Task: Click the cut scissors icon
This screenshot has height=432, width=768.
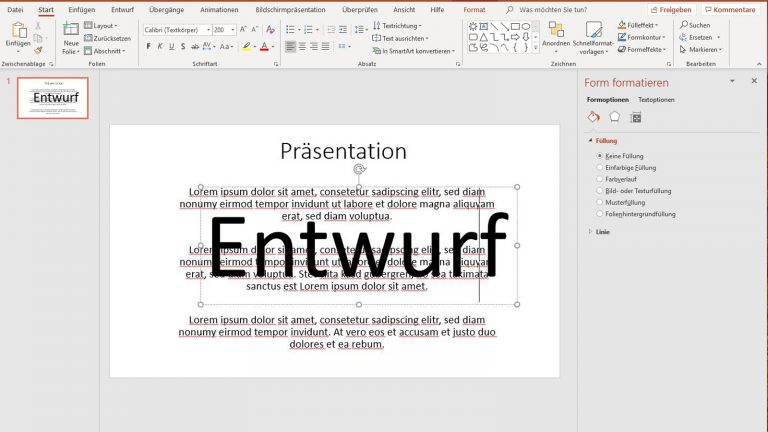Action: click(38, 26)
